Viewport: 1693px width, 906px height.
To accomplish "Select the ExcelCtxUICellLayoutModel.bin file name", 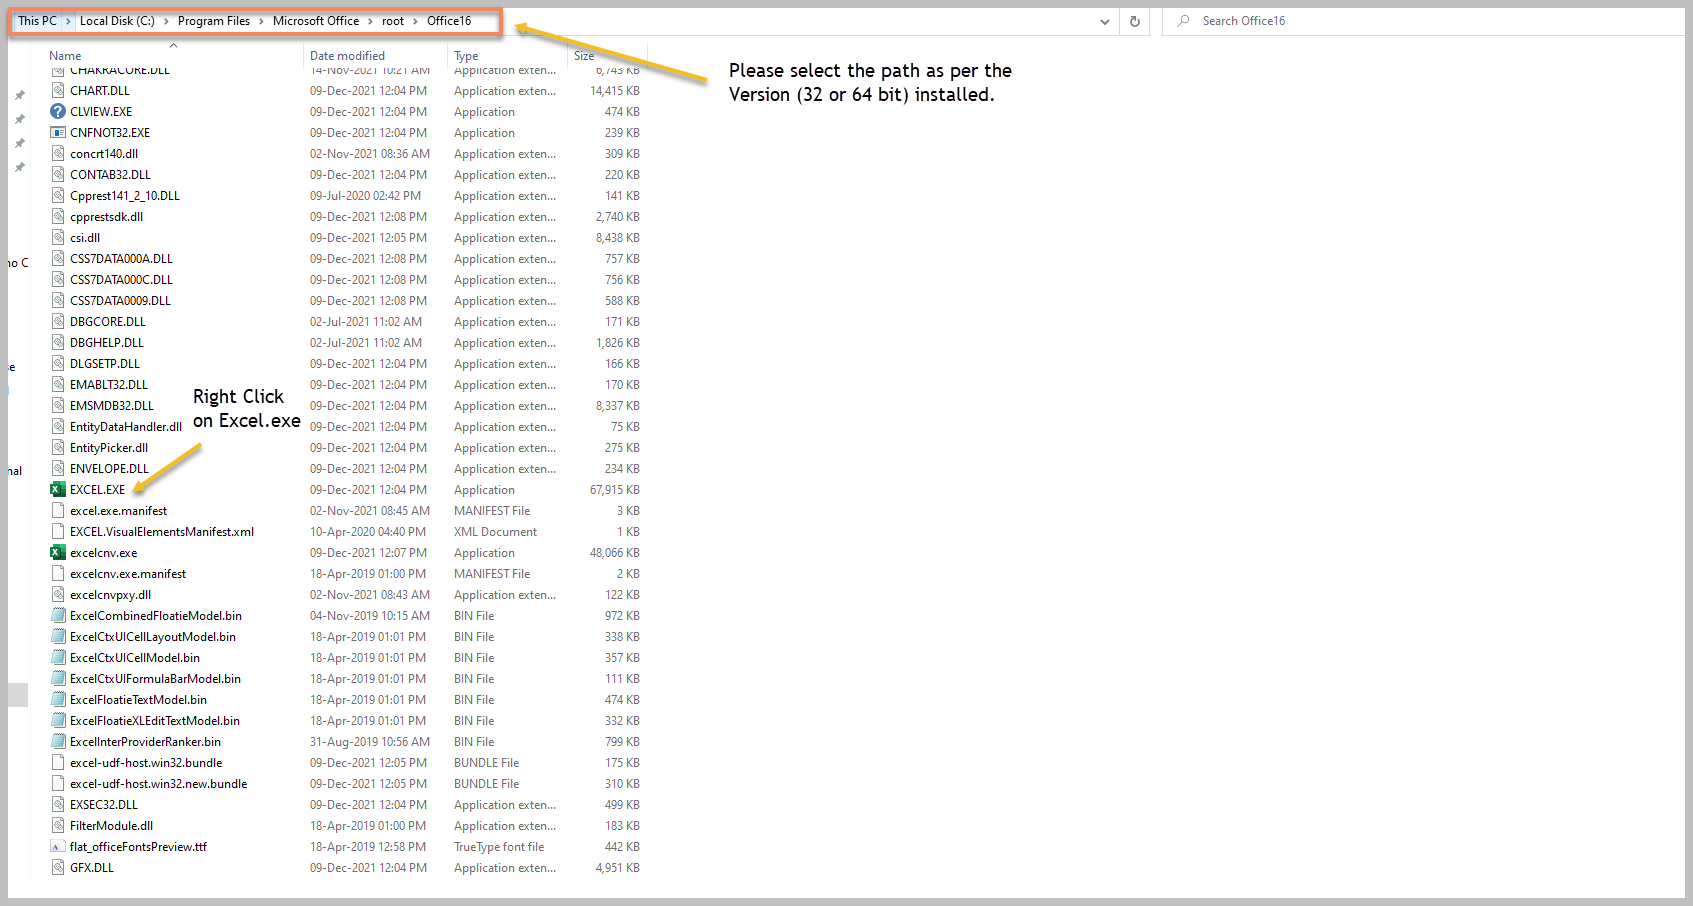I will pyautogui.click(x=153, y=637).
